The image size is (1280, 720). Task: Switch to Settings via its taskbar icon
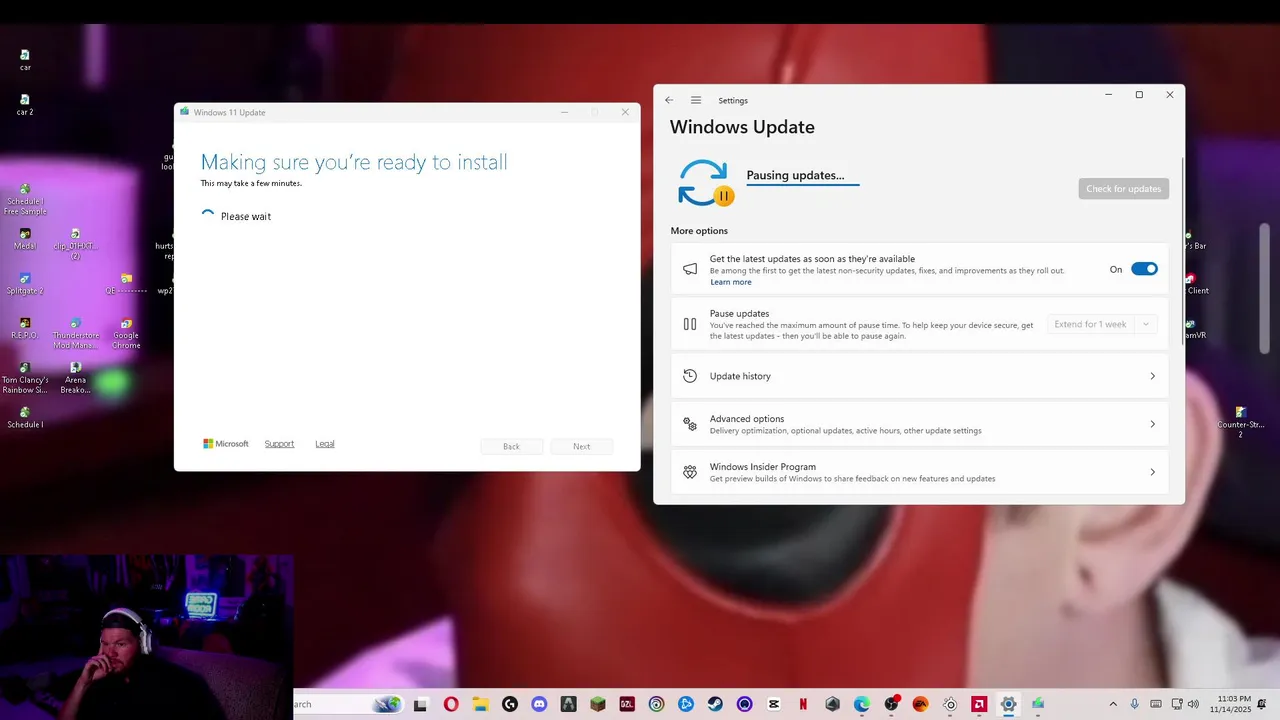tap(1008, 704)
